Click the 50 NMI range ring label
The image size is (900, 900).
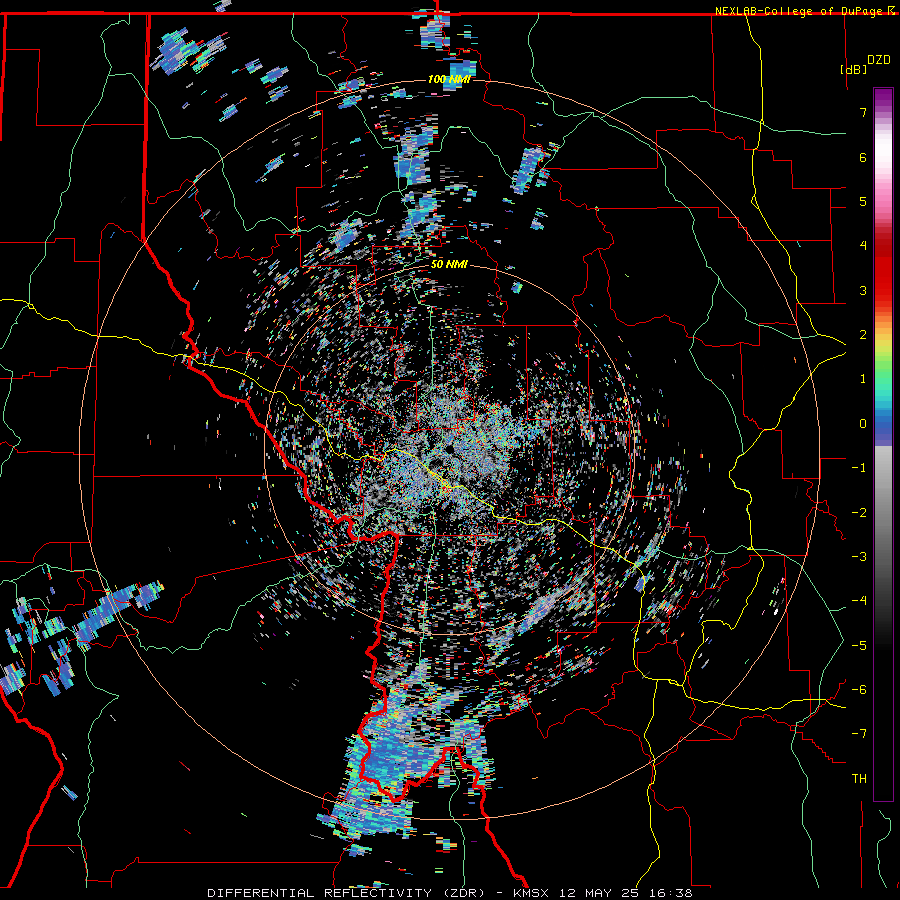click(449, 265)
